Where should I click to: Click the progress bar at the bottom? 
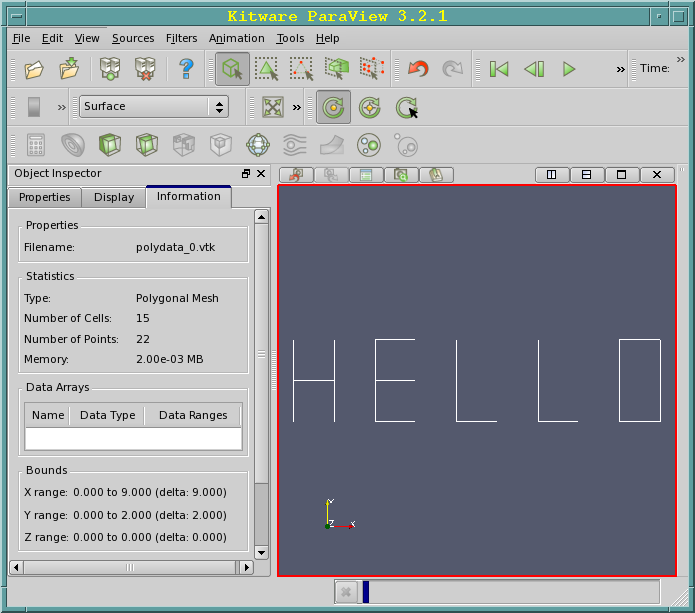coord(510,592)
